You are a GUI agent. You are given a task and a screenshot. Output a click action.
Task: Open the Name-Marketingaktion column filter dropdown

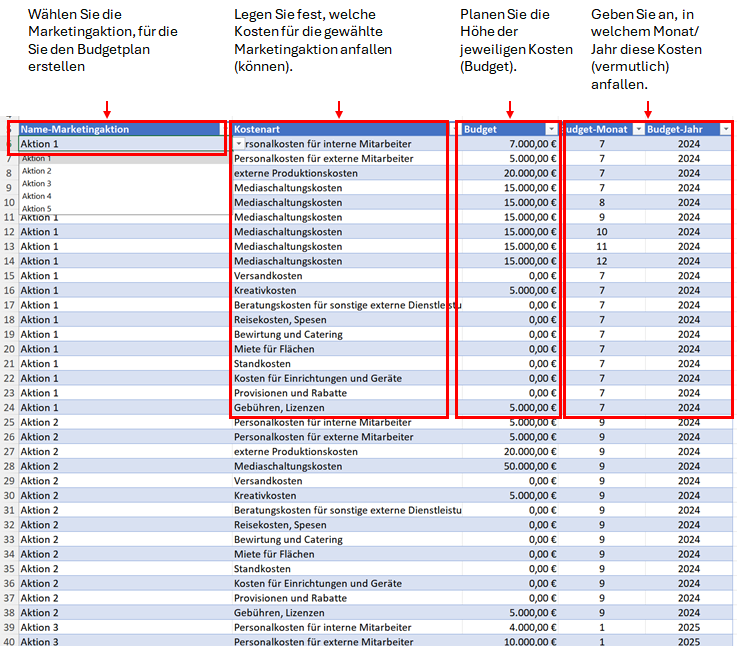coord(223,129)
